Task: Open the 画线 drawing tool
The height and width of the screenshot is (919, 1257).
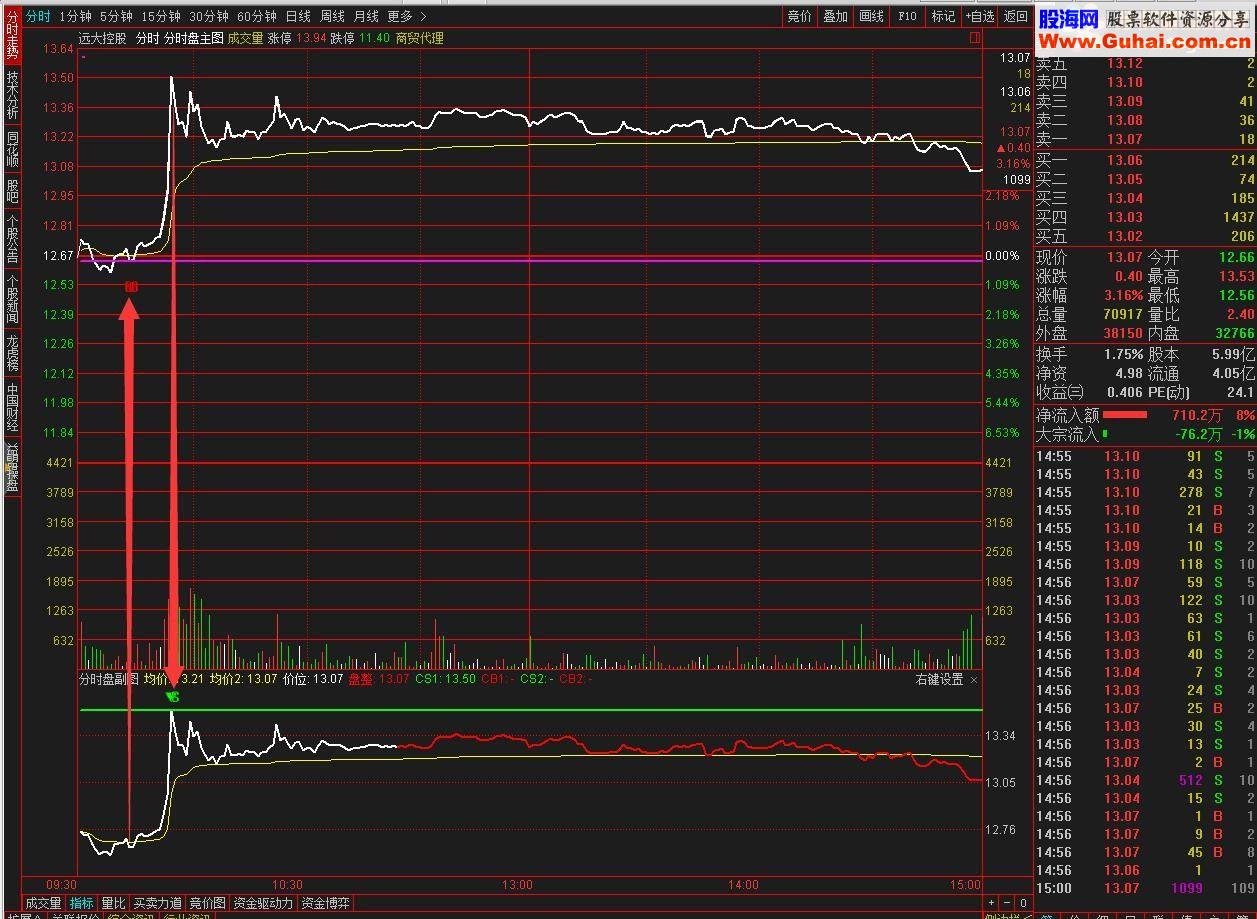Action: coord(871,16)
